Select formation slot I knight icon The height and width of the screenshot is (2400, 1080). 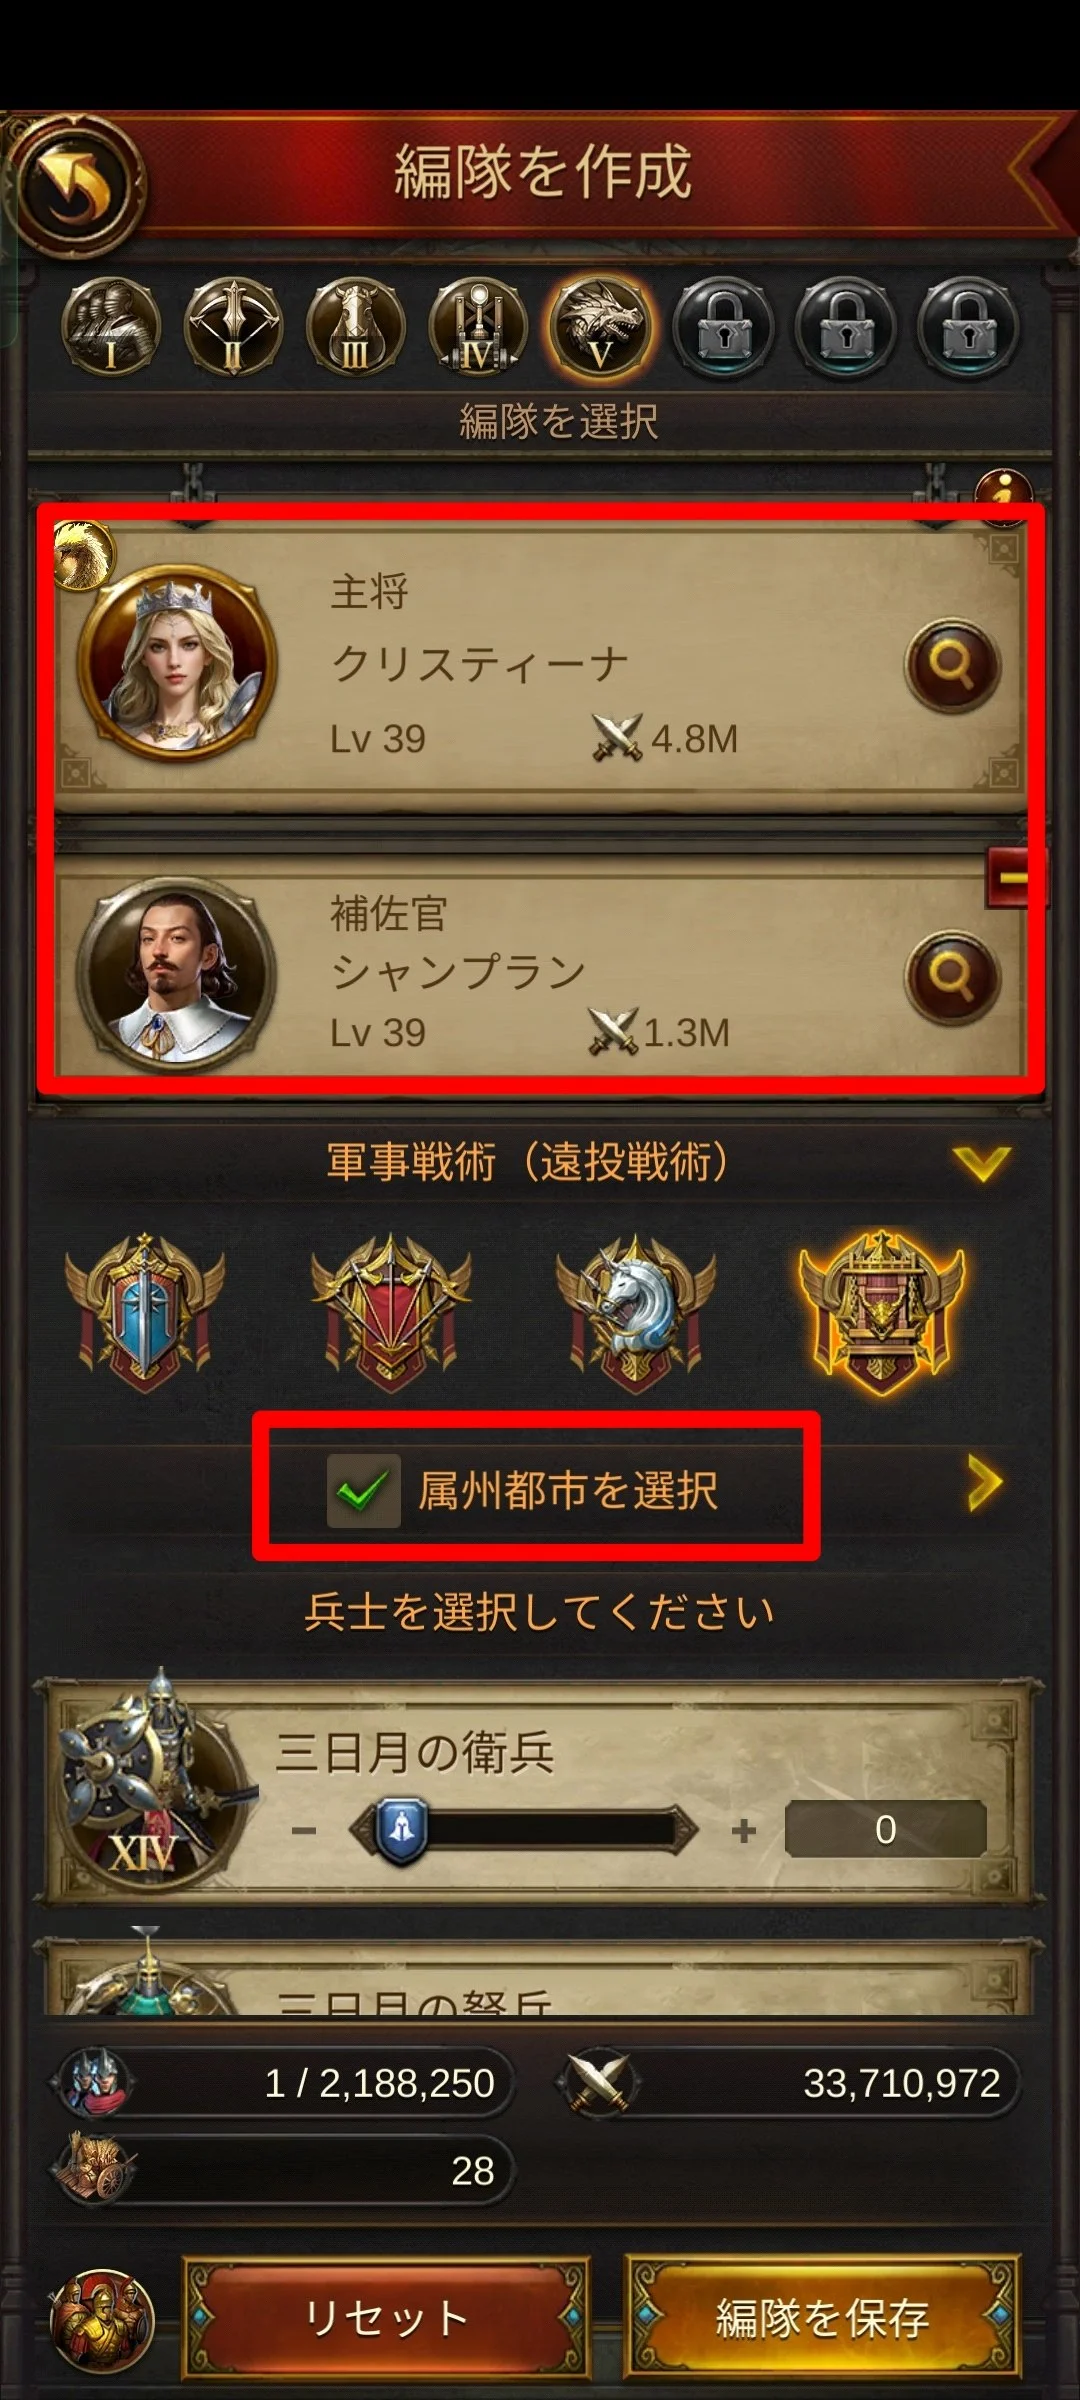[110, 327]
